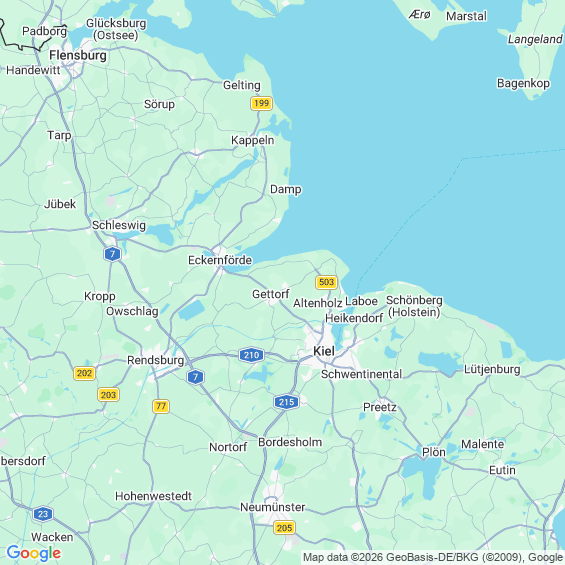Select the Kiel city label
The height and width of the screenshot is (565, 565).
[324, 351]
